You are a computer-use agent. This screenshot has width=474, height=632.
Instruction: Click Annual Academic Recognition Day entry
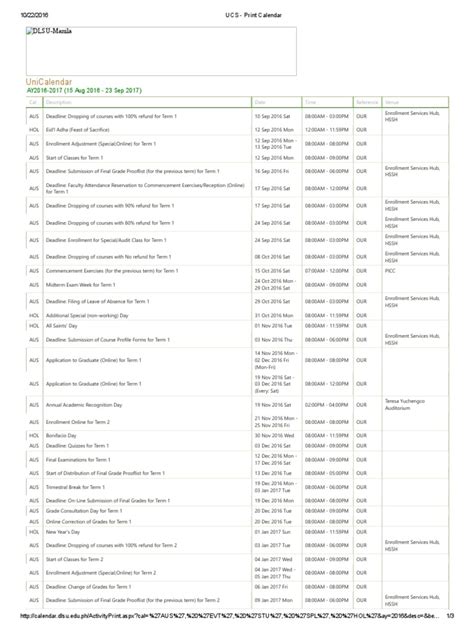click(84, 405)
